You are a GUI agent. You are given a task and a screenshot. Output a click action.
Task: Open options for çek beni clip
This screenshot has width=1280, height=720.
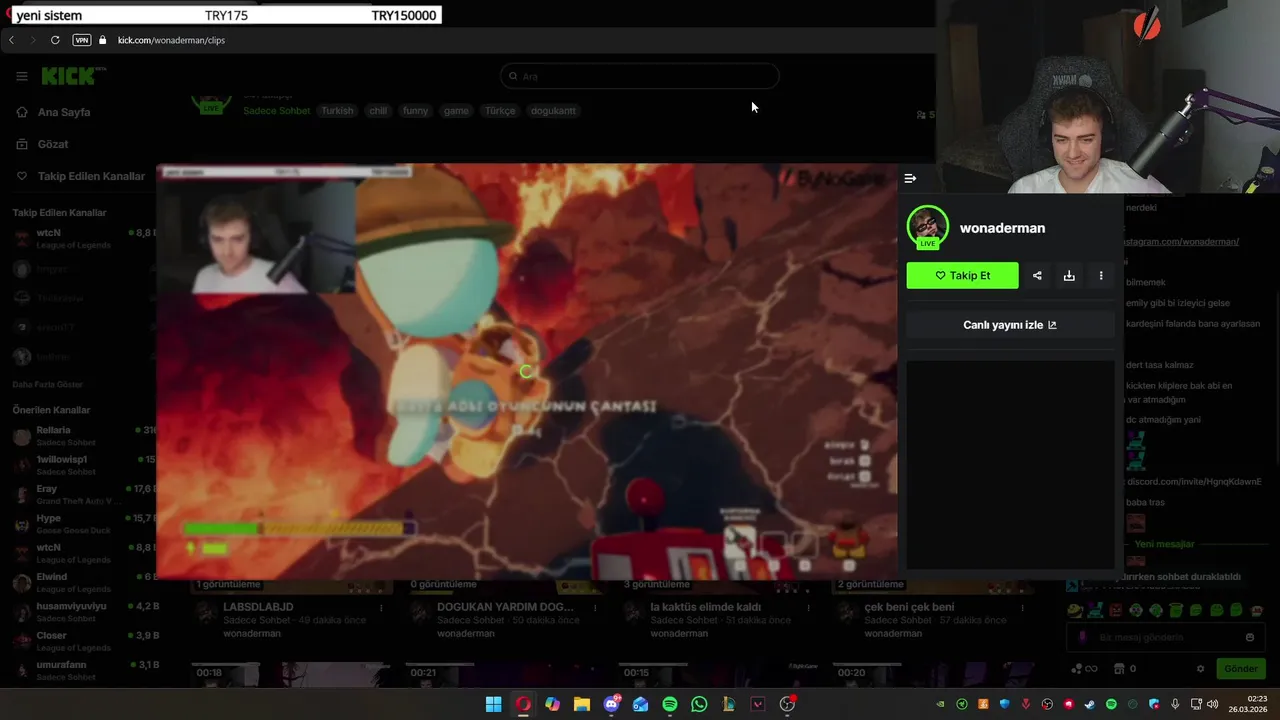pos(1023,607)
